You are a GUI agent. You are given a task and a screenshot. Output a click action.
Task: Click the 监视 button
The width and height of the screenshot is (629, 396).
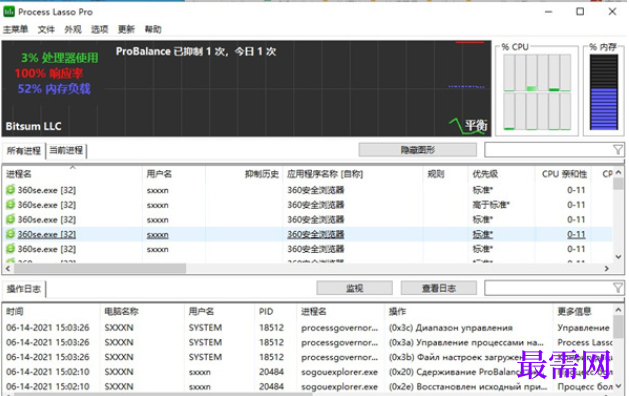point(354,288)
